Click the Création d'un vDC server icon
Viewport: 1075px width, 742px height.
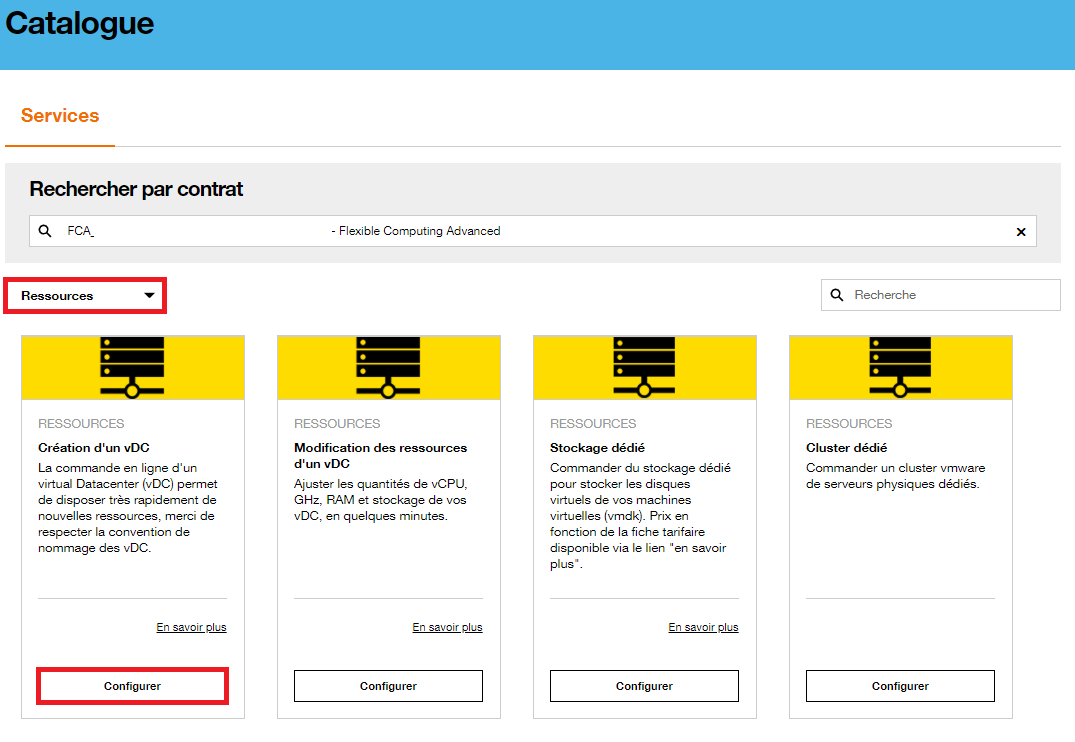pos(132,367)
